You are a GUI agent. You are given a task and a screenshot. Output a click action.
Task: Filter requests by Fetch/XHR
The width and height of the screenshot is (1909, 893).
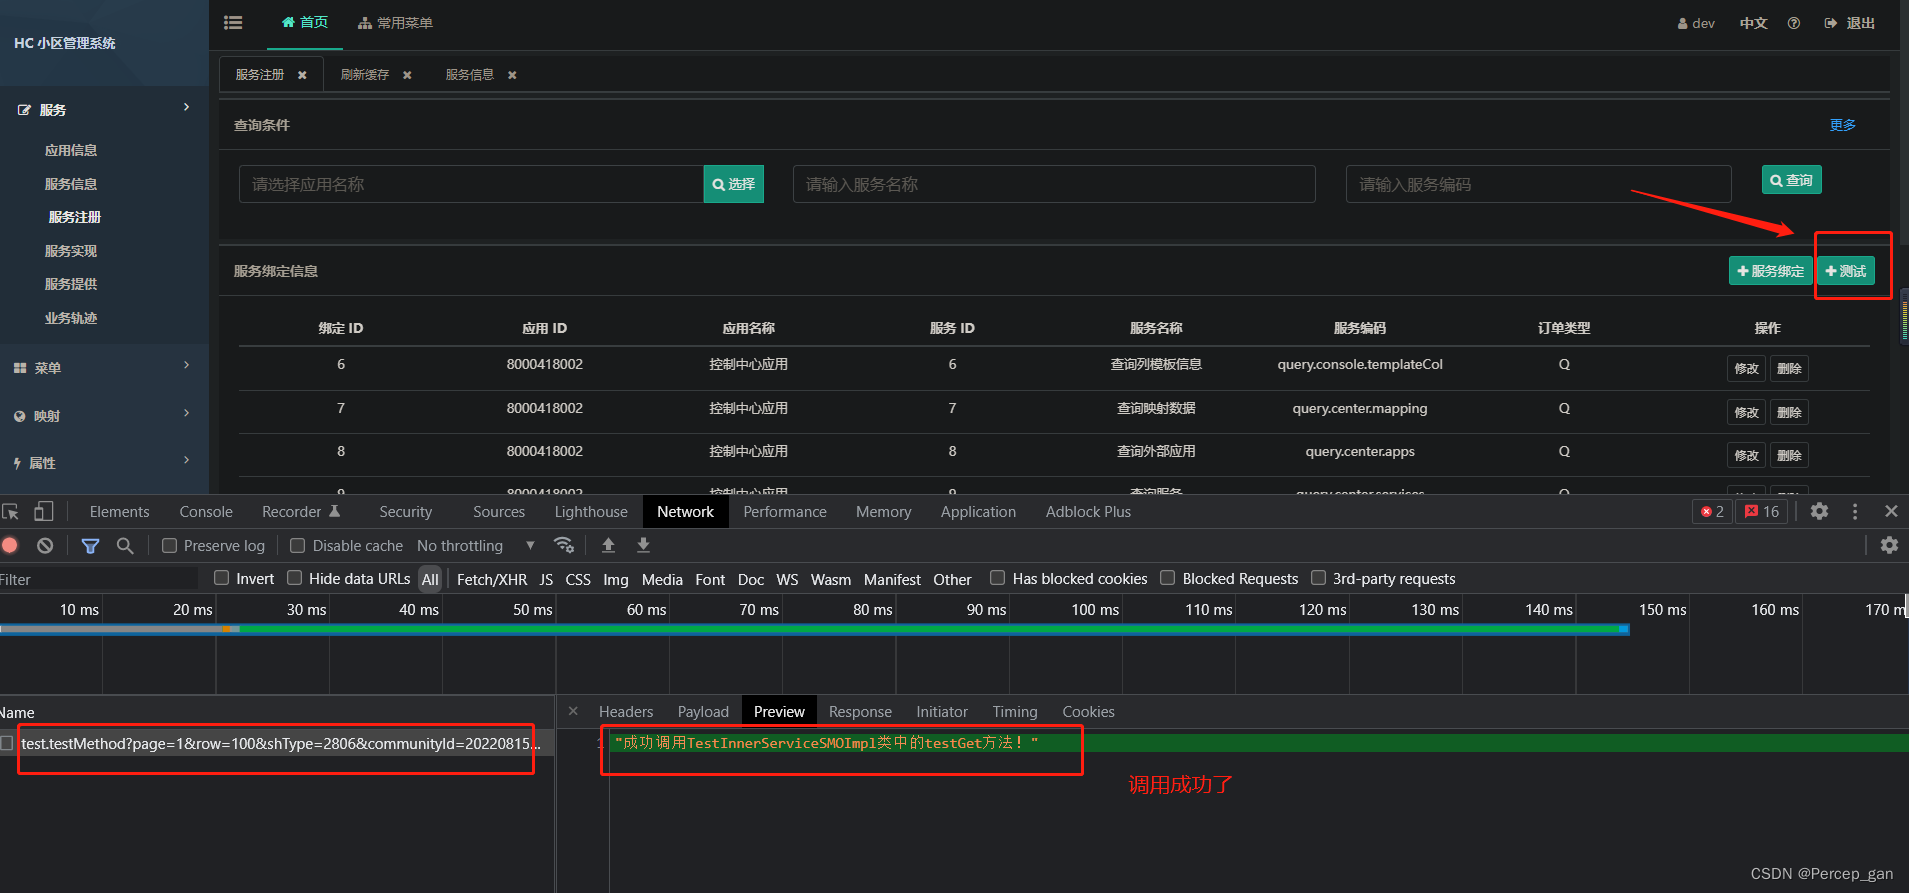[492, 579]
